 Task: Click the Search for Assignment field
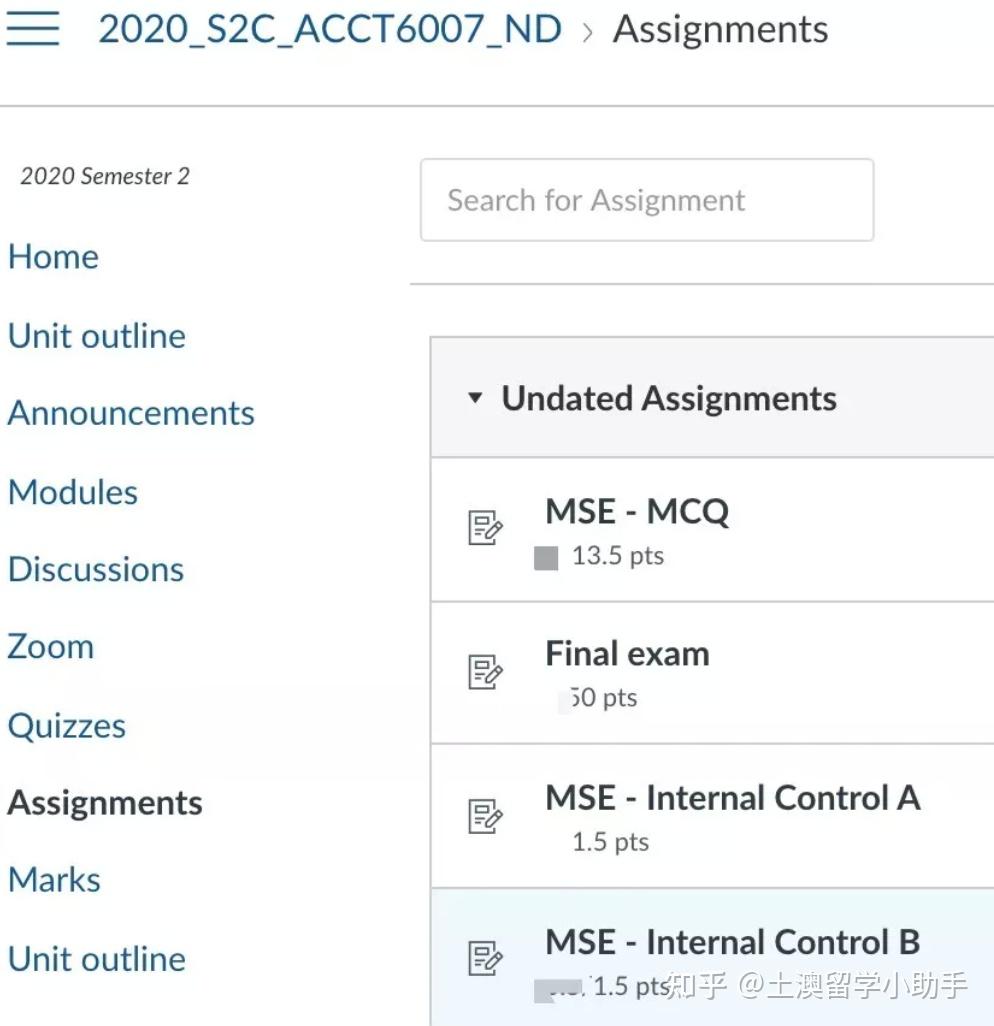tap(647, 200)
